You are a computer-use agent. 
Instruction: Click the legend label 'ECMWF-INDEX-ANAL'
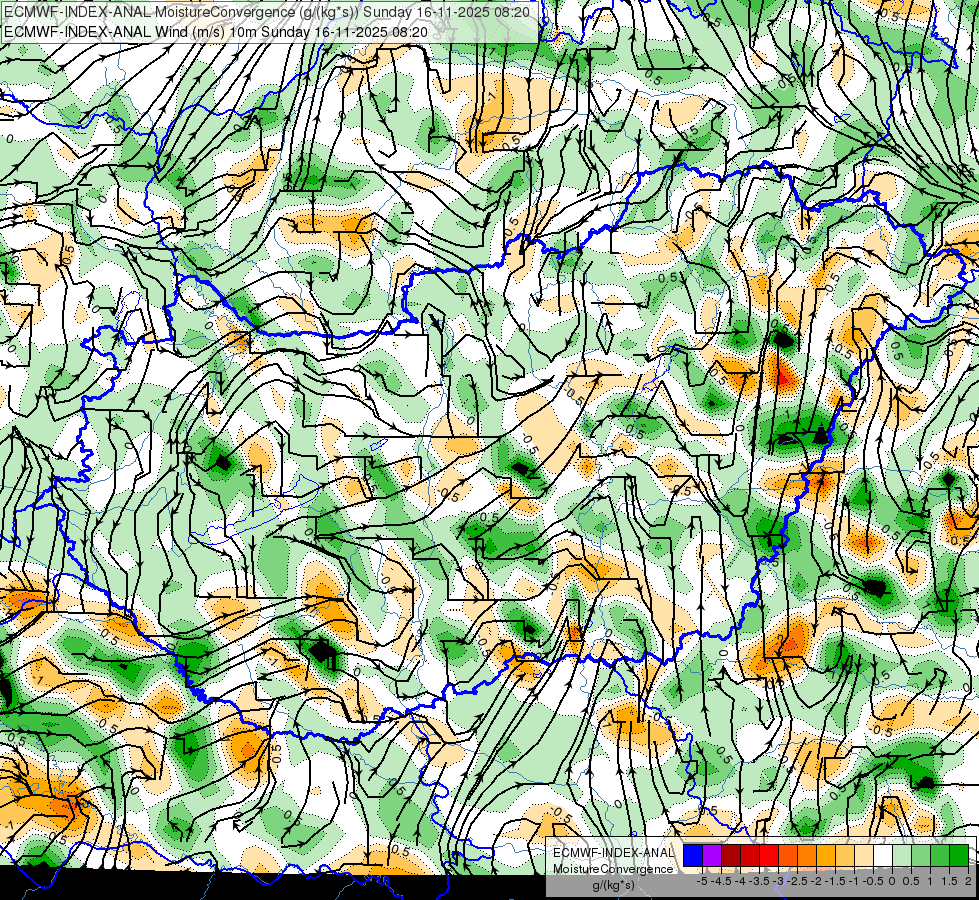click(x=614, y=853)
